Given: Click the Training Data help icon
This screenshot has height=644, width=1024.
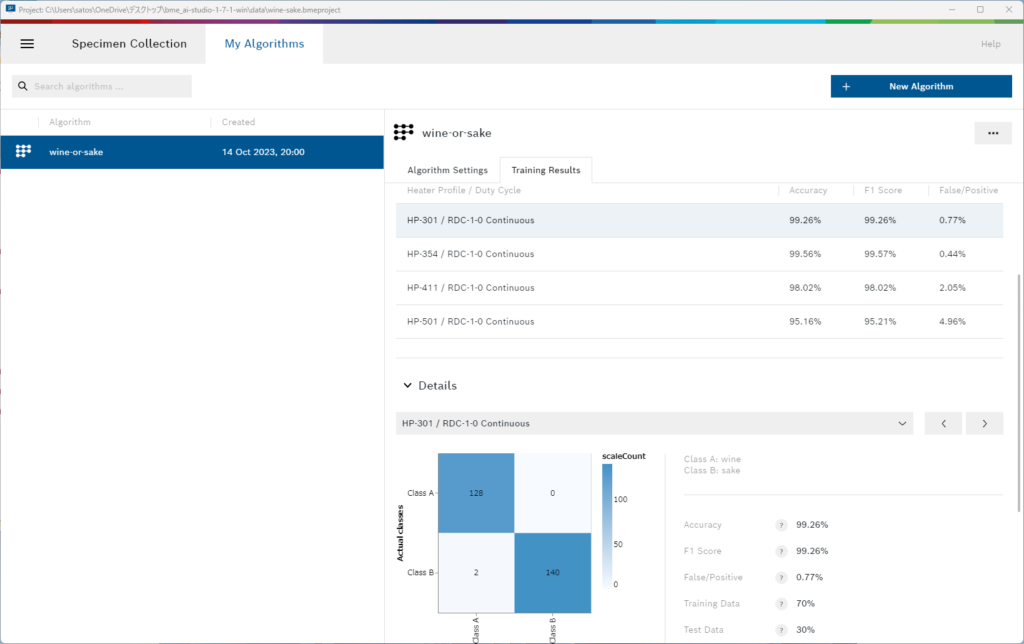Looking at the screenshot, I should coord(781,604).
